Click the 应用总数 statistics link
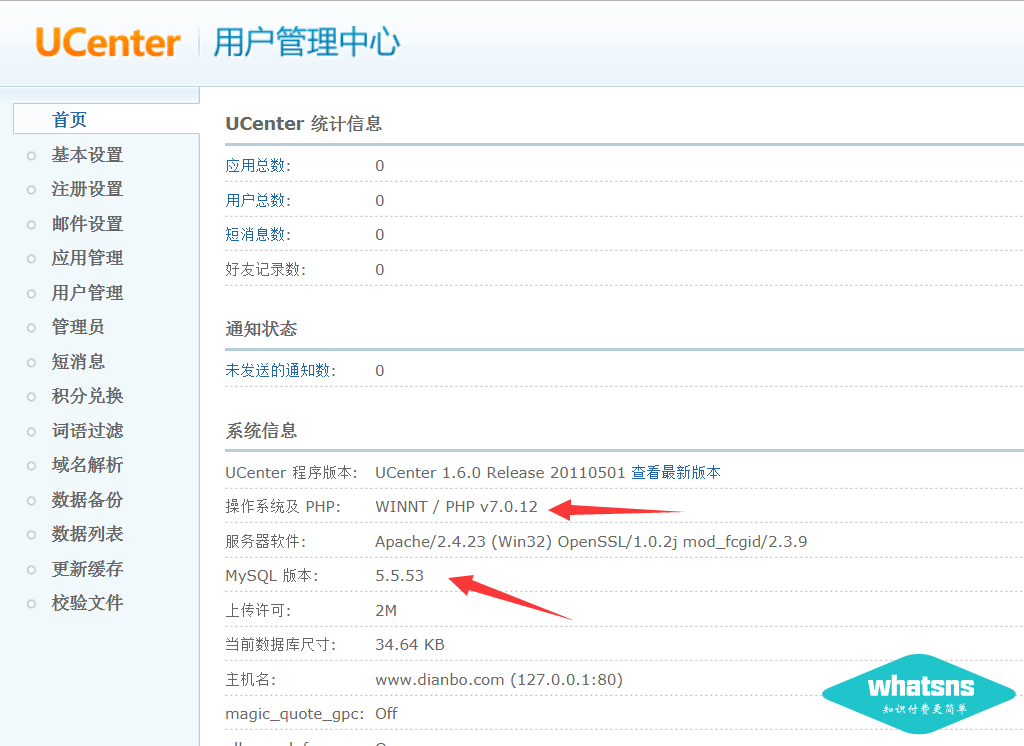Screen dimensions: 1024x746 pyautogui.click(x=258, y=166)
